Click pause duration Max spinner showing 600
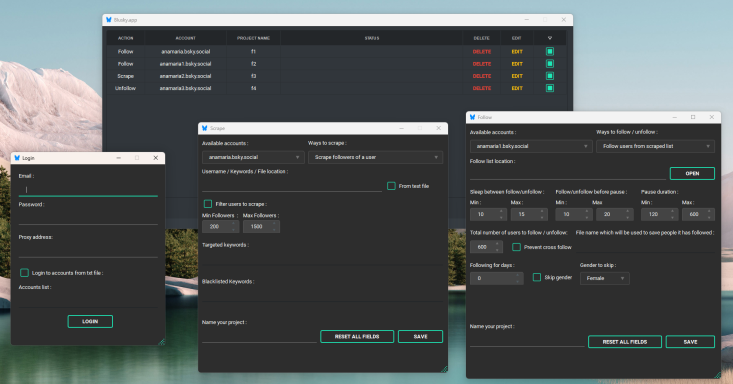Viewport: 733px width, 384px height. [698, 214]
